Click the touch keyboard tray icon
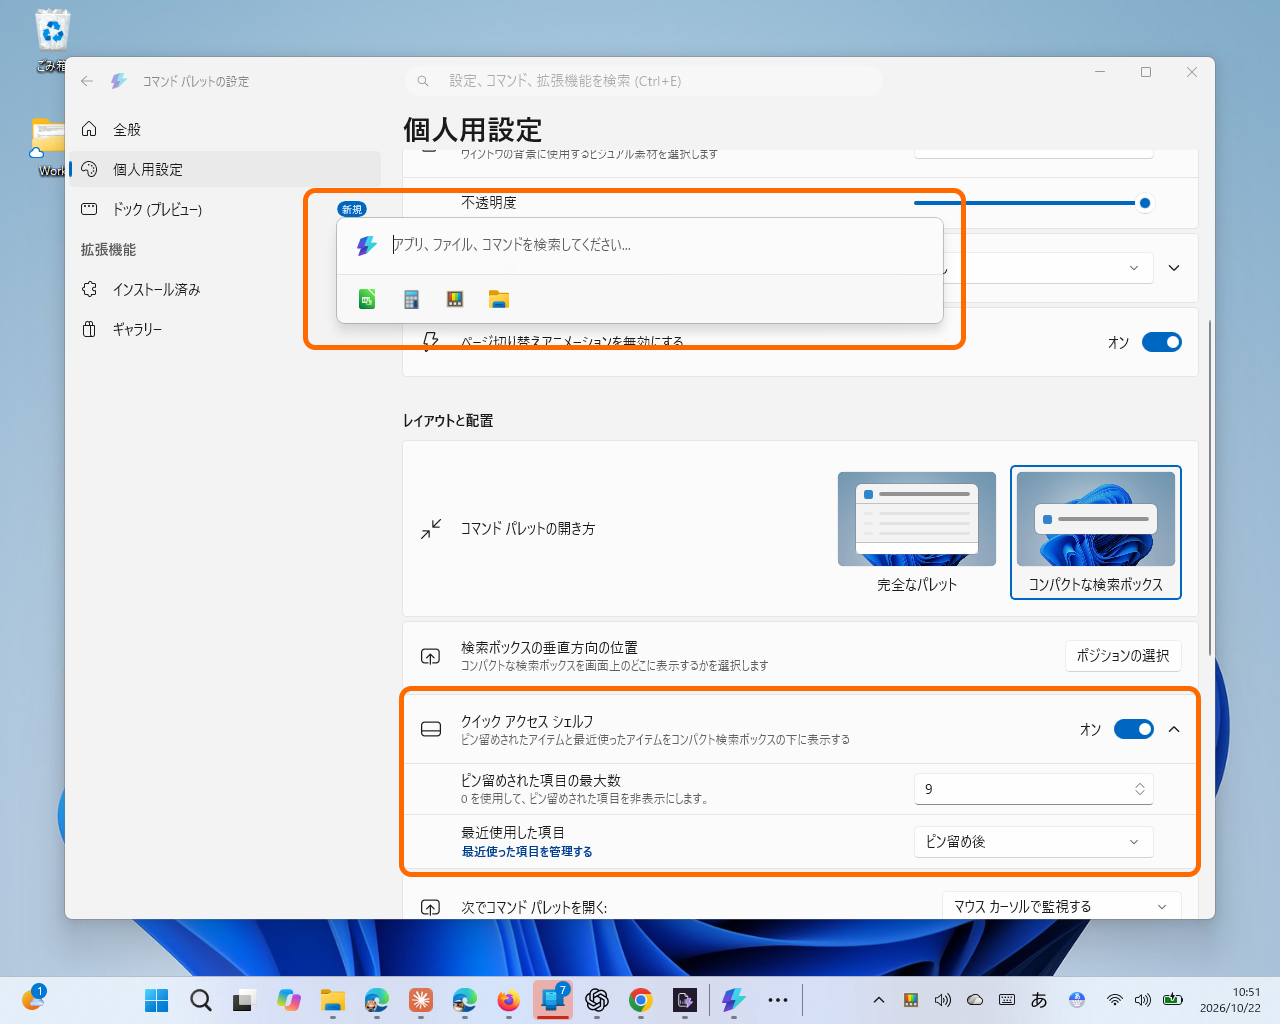The height and width of the screenshot is (1024, 1280). (1007, 1000)
